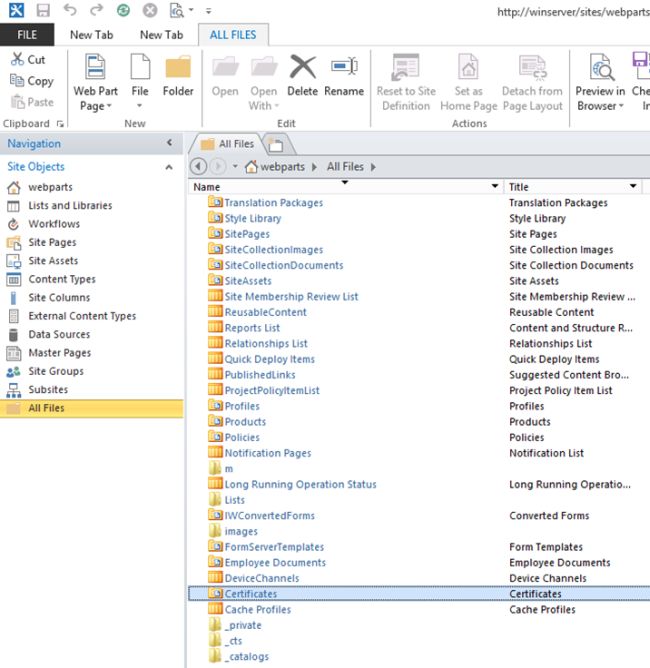
Task: Collapse the Navigation pane chevron
Action: point(170,143)
